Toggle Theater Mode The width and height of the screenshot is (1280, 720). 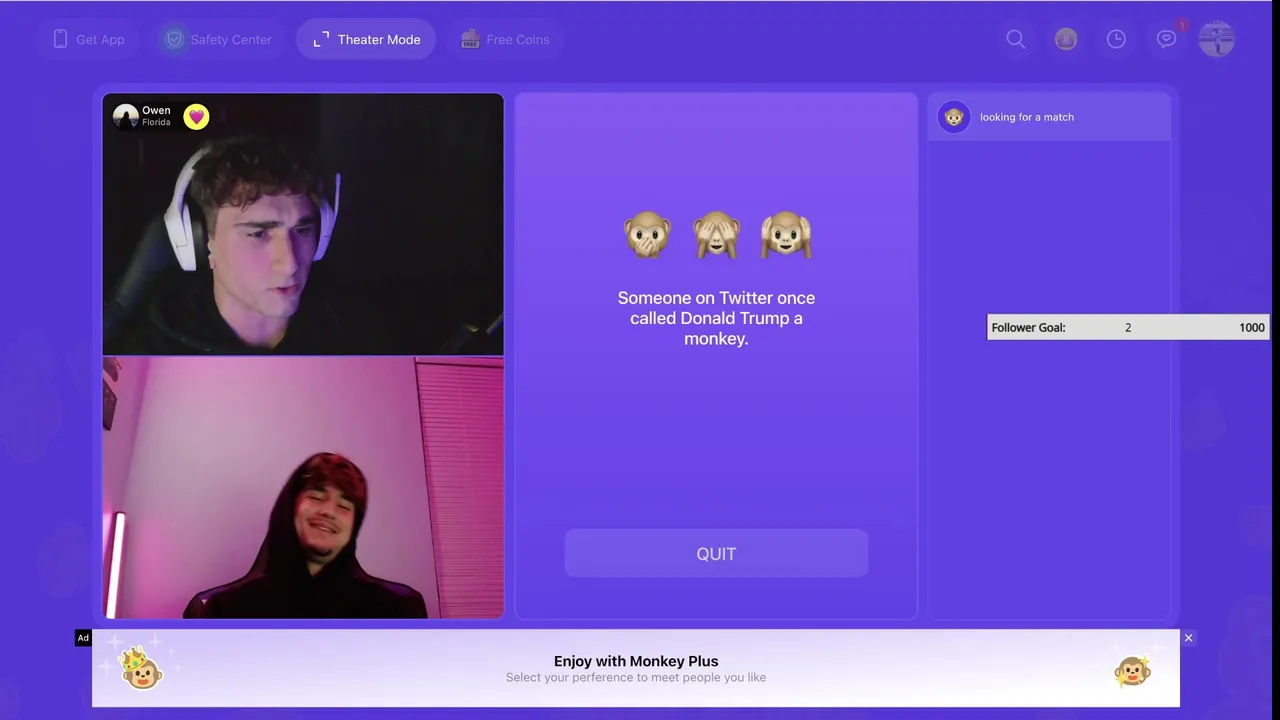pyautogui.click(x=366, y=39)
